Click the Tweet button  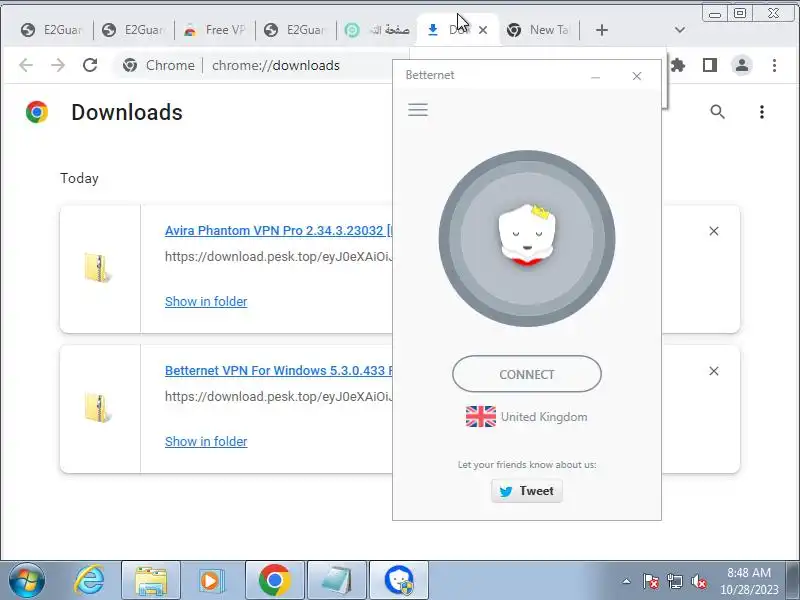(x=527, y=491)
